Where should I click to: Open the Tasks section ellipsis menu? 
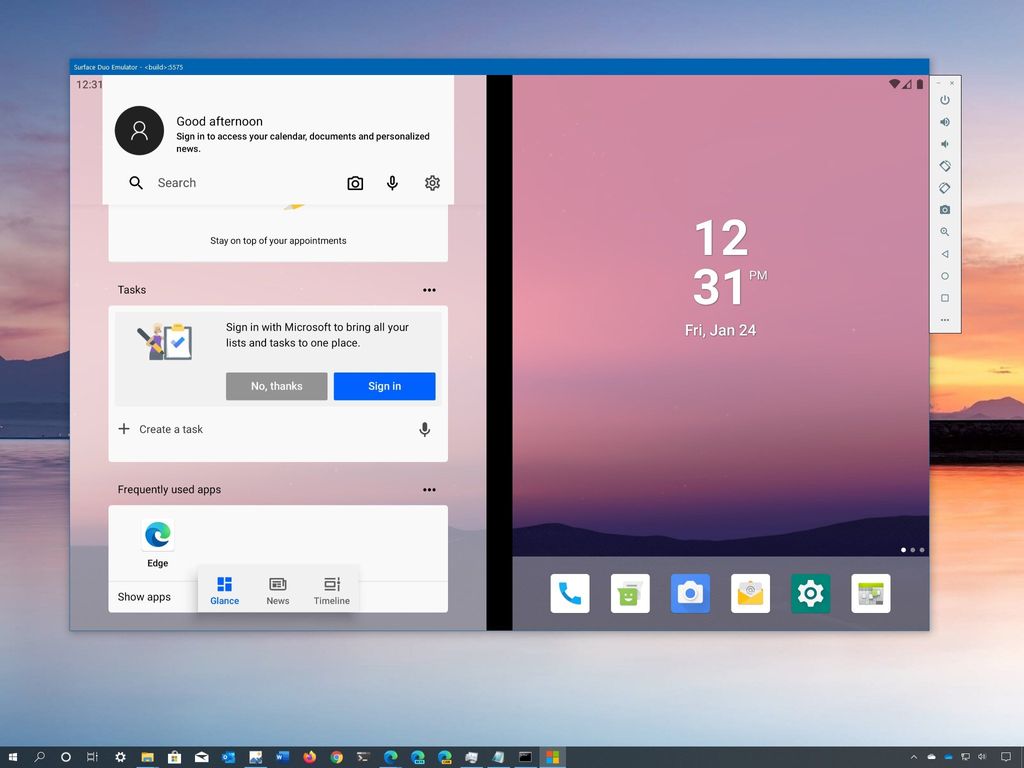click(429, 290)
